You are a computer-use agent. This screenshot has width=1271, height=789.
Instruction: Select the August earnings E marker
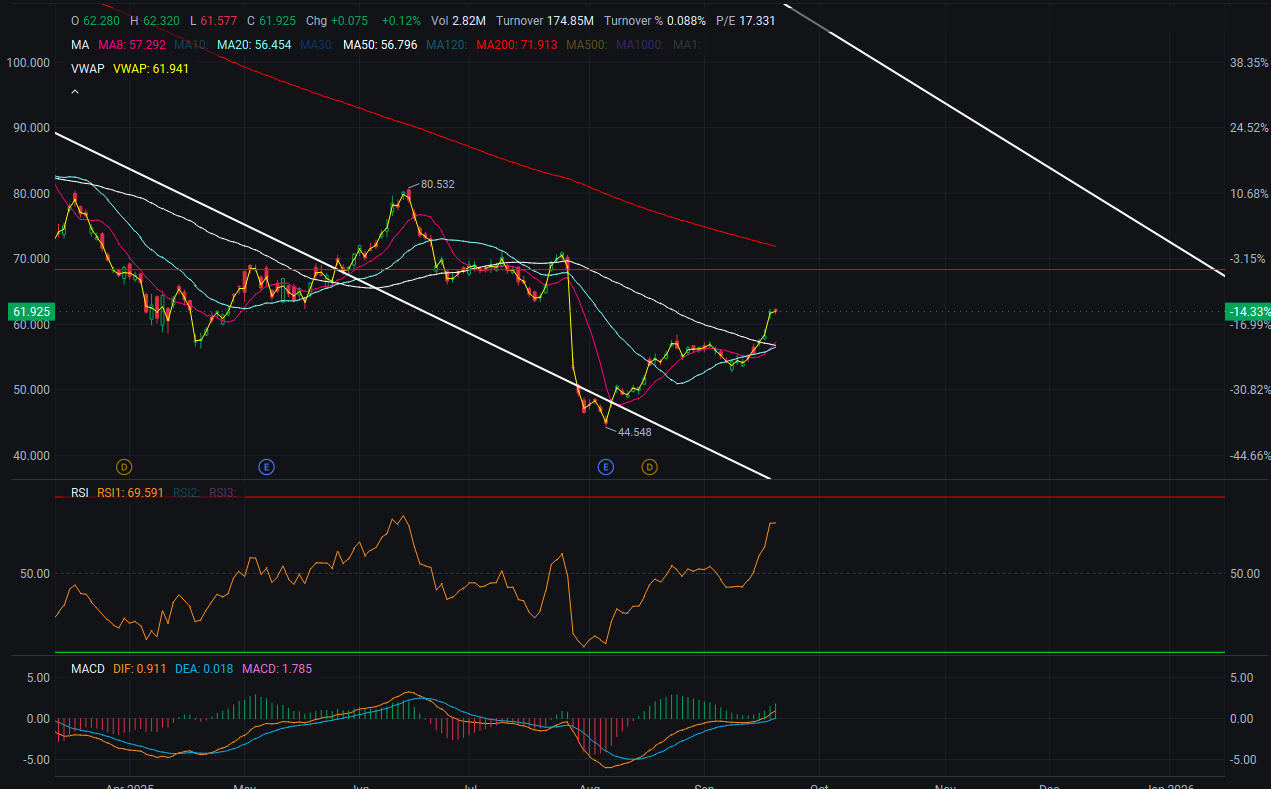605,467
